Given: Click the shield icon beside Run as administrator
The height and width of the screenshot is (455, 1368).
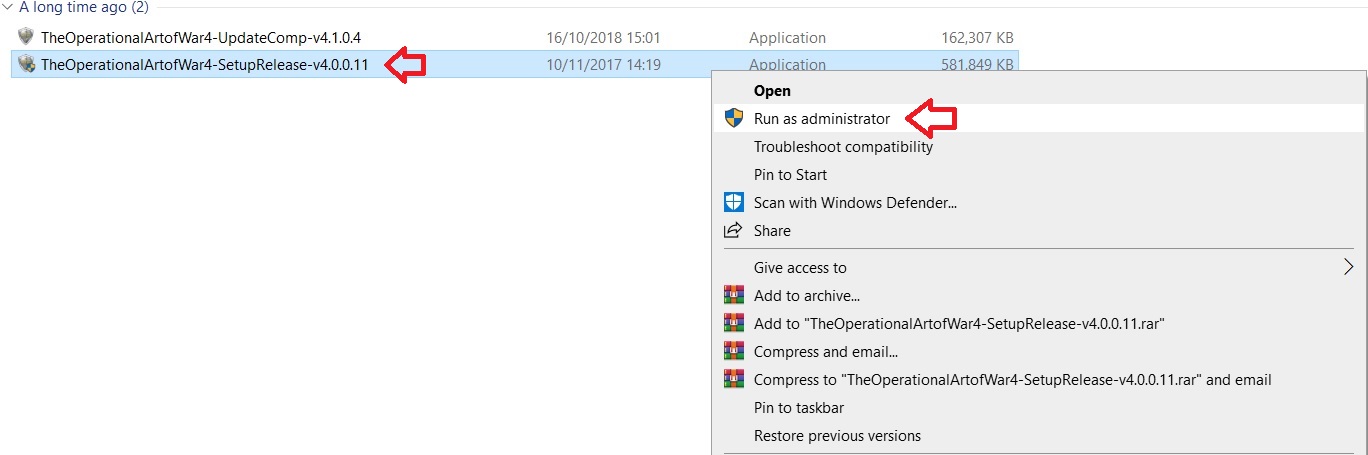Looking at the screenshot, I should tap(734, 118).
